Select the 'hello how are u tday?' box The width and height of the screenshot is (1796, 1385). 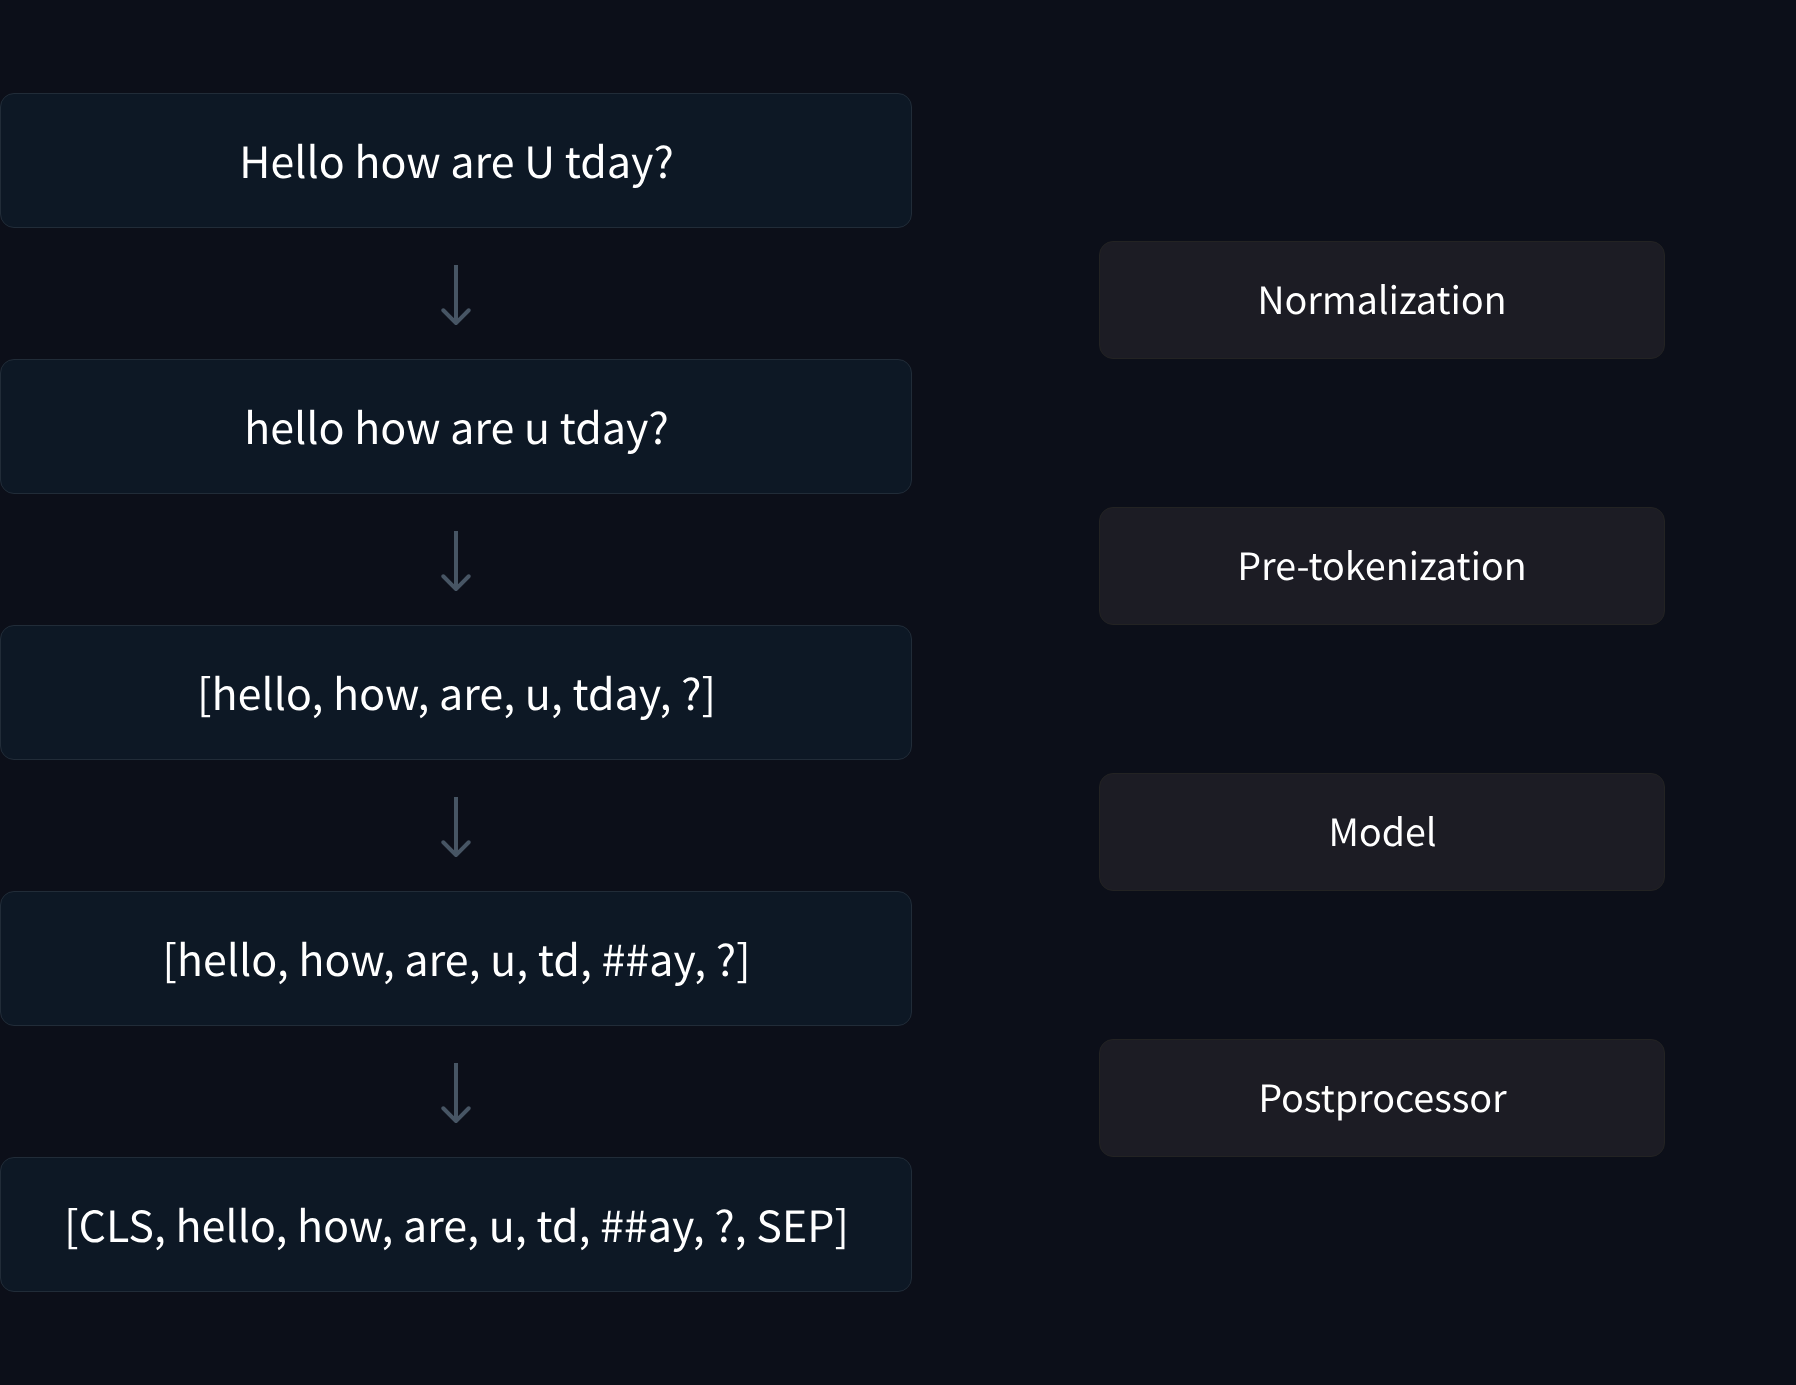click(x=455, y=427)
